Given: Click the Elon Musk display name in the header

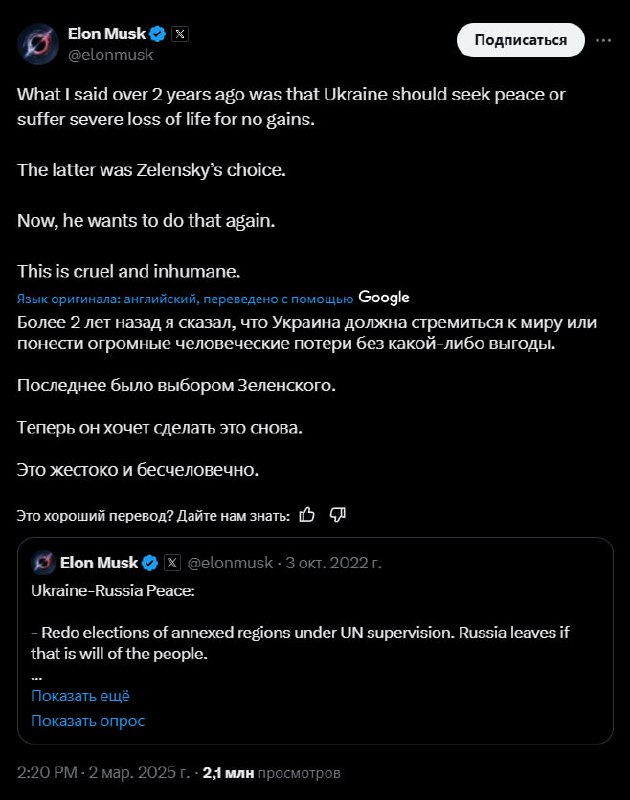Looking at the screenshot, I should [107, 33].
